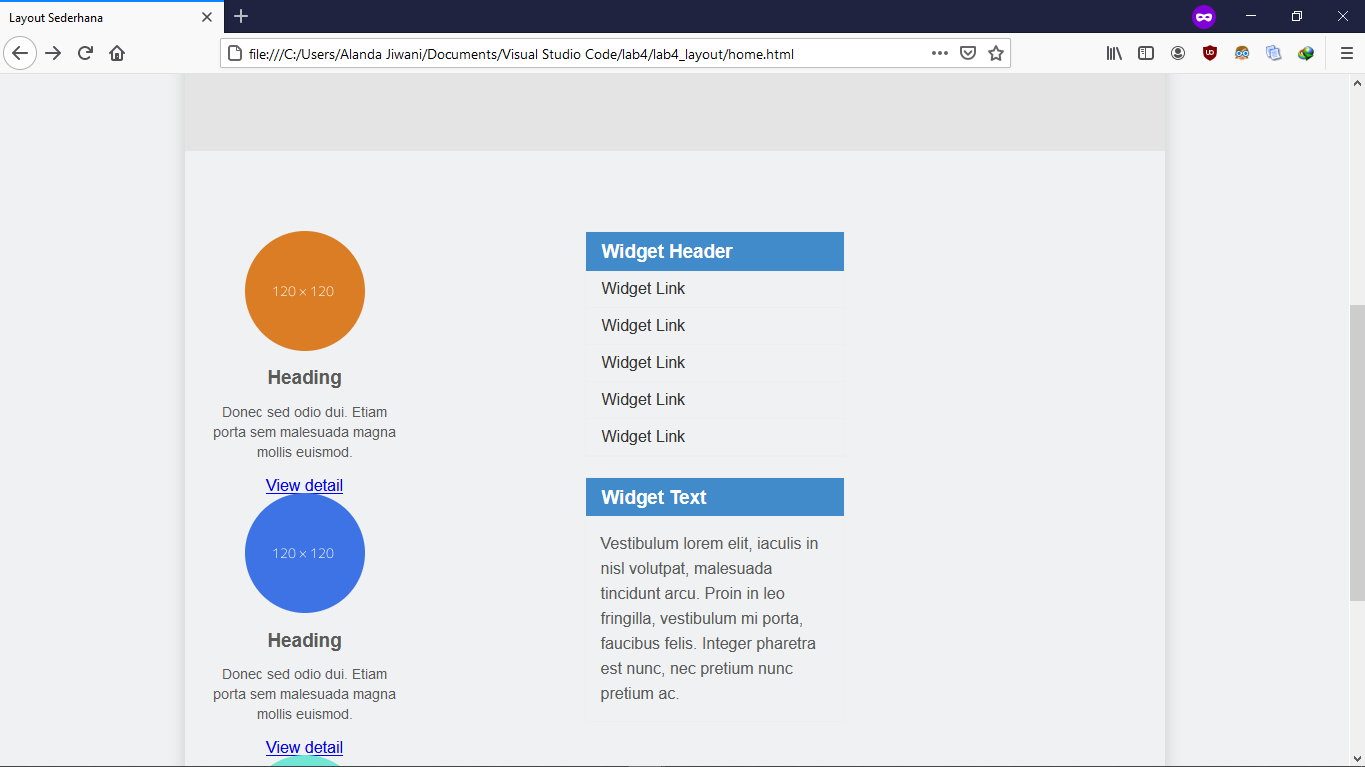
Task: Open the uBlock Origin shield extension
Action: pyautogui.click(x=1210, y=53)
